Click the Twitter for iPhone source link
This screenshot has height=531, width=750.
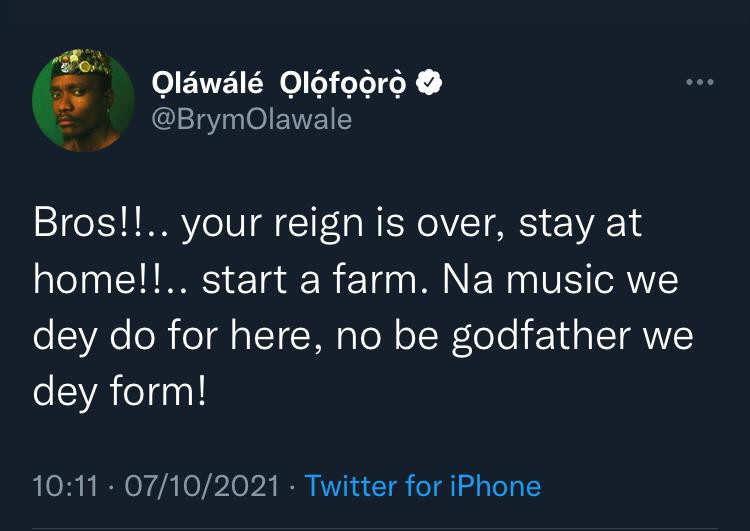(422, 486)
